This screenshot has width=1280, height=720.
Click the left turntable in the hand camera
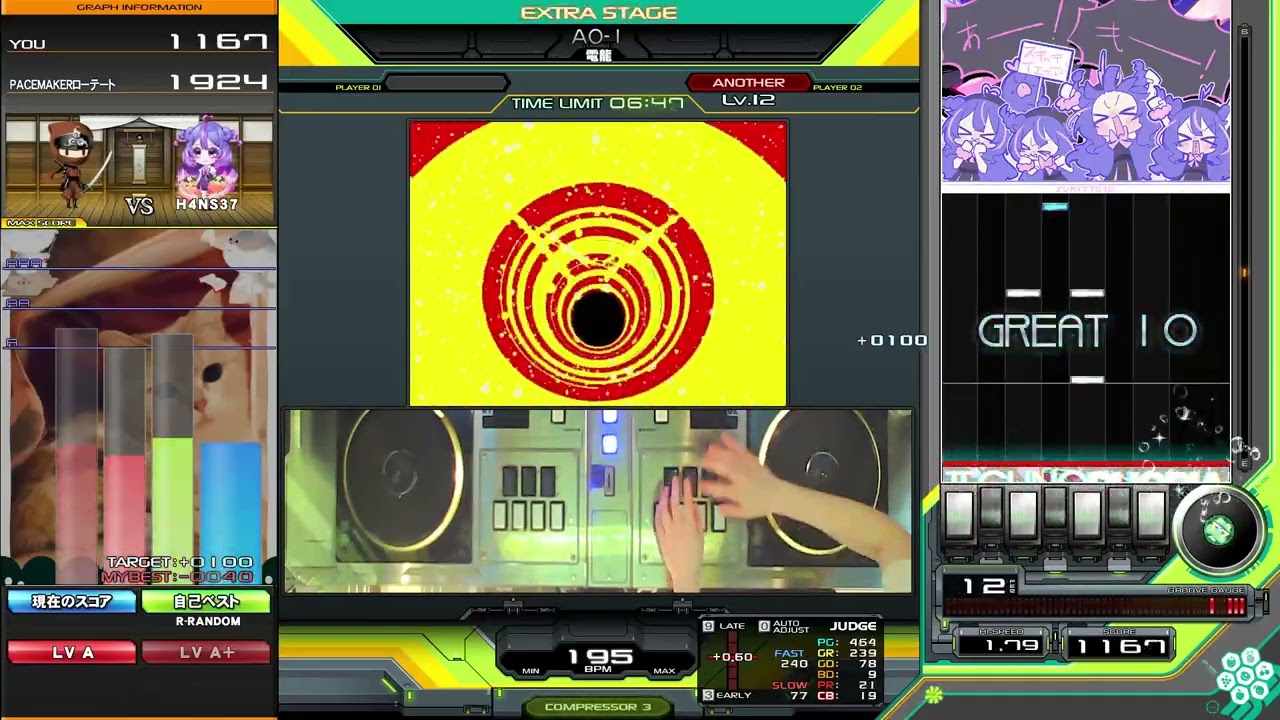pyautogui.click(x=403, y=475)
